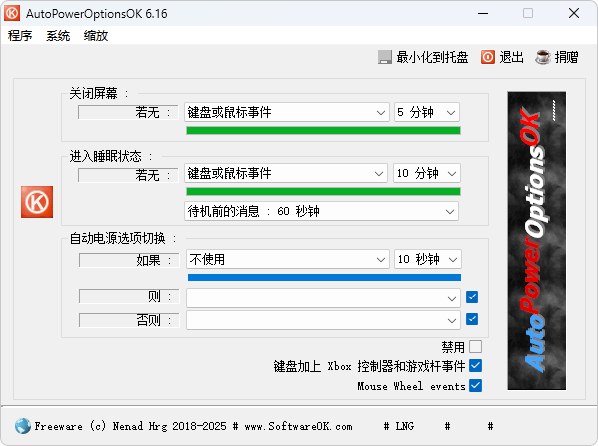This screenshot has width=598, height=446.
Task: Open the 5 分钟 screen-off time dropdown
Action: tap(427, 112)
